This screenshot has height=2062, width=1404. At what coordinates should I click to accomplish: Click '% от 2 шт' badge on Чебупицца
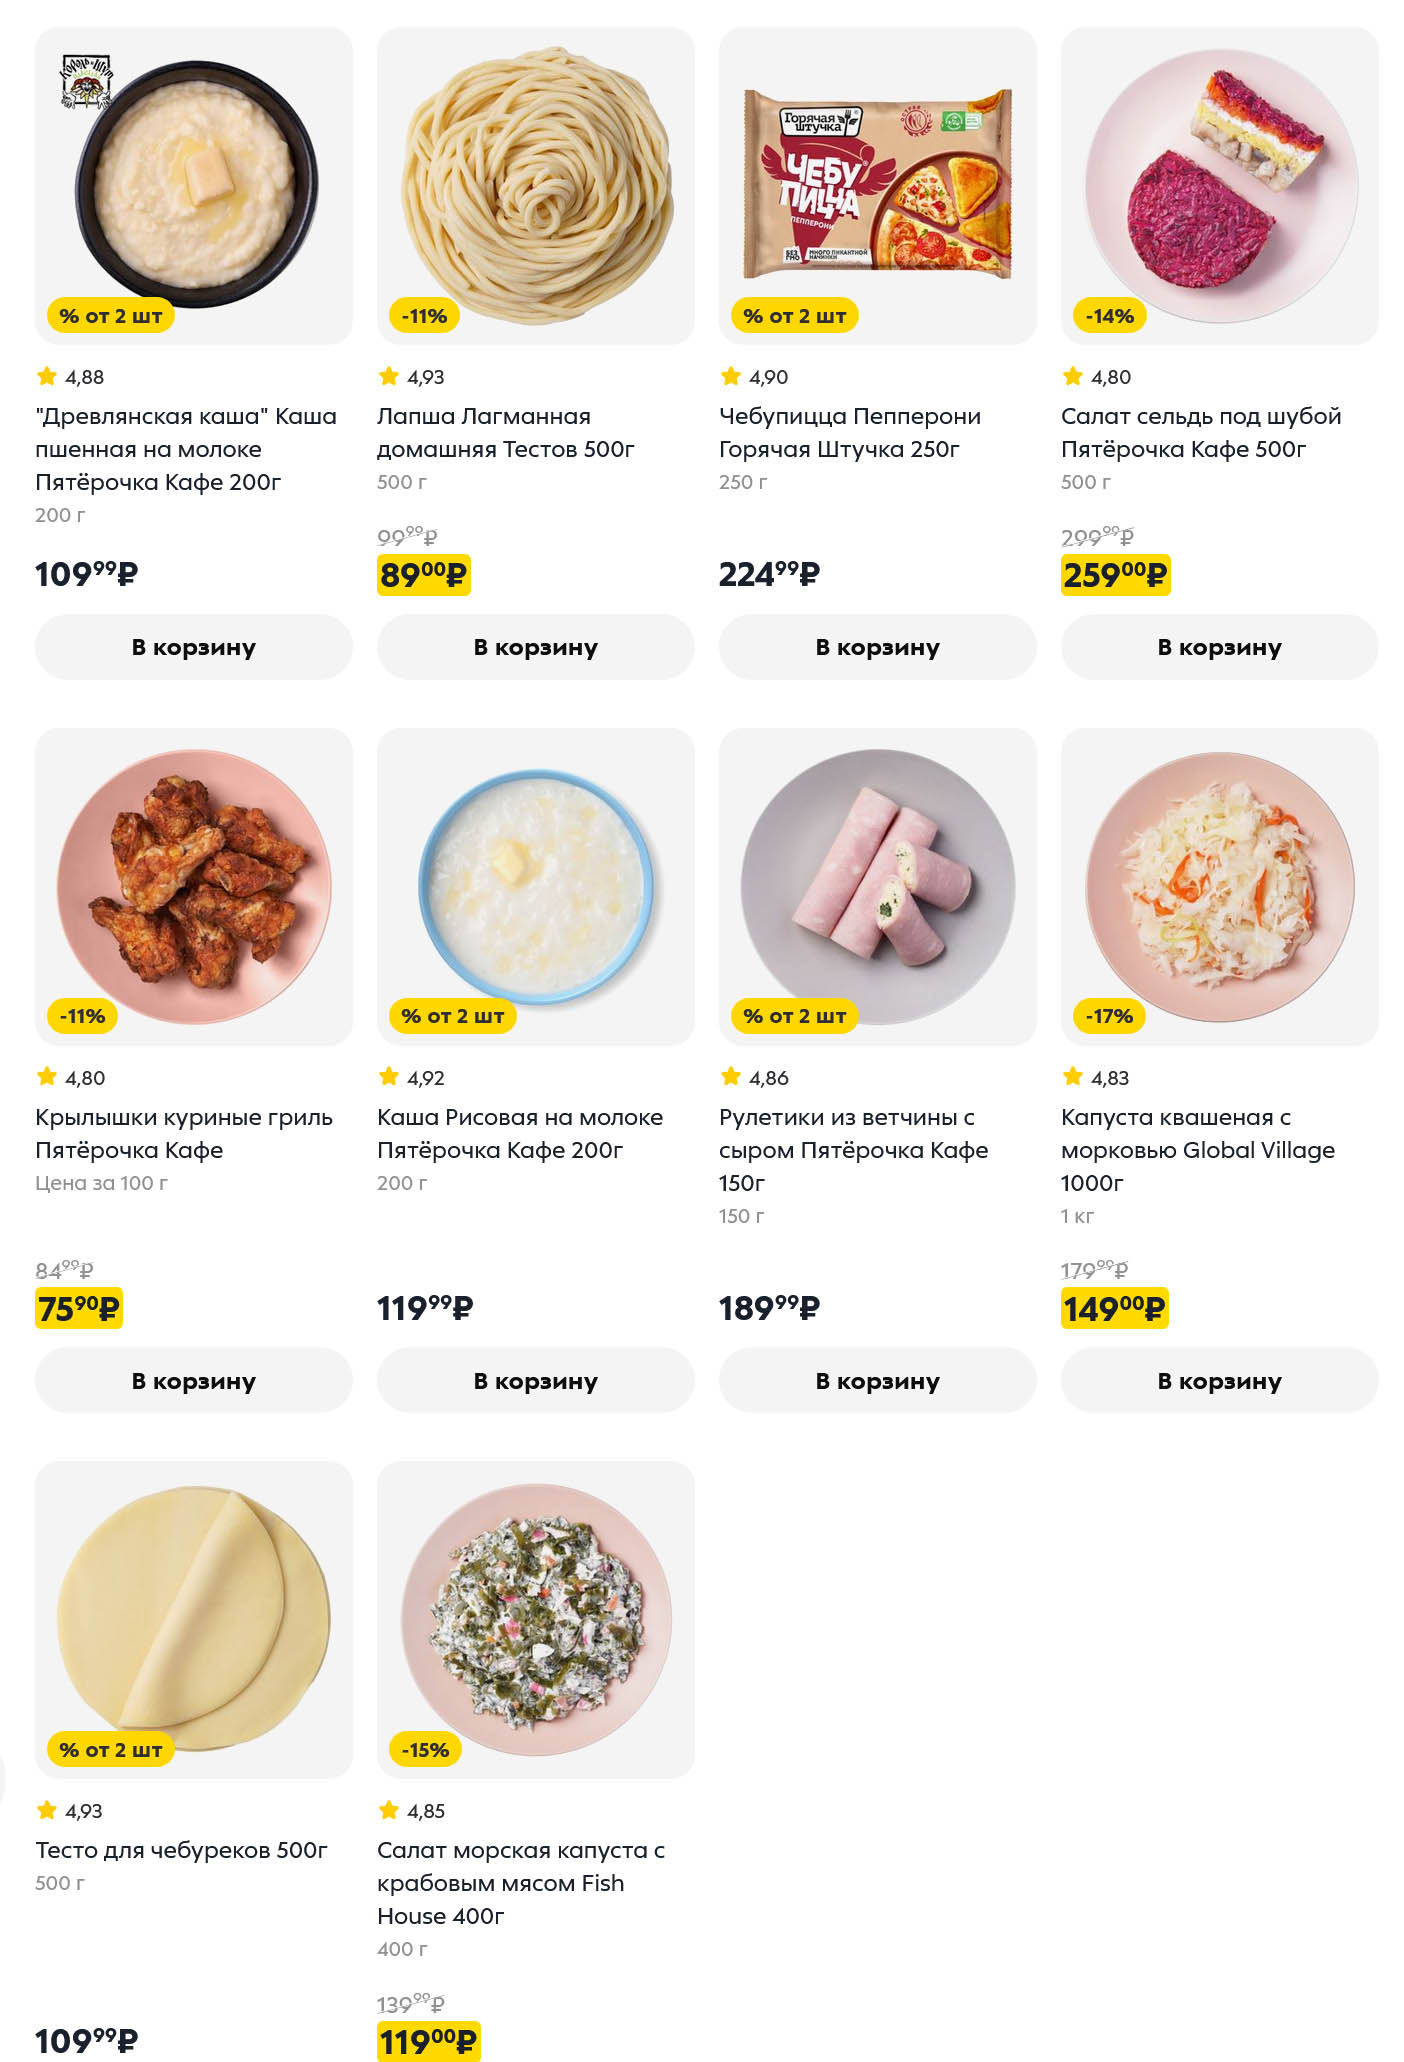coord(794,316)
